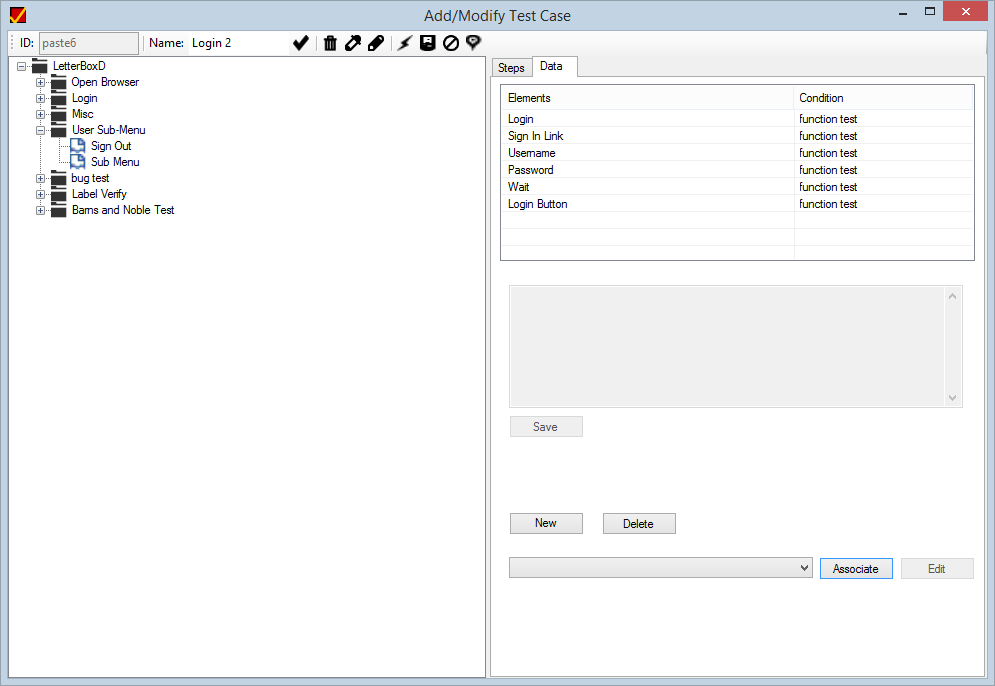The width and height of the screenshot is (995, 686).
Task: Expand the Login folder in tree
Action: pos(40,98)
